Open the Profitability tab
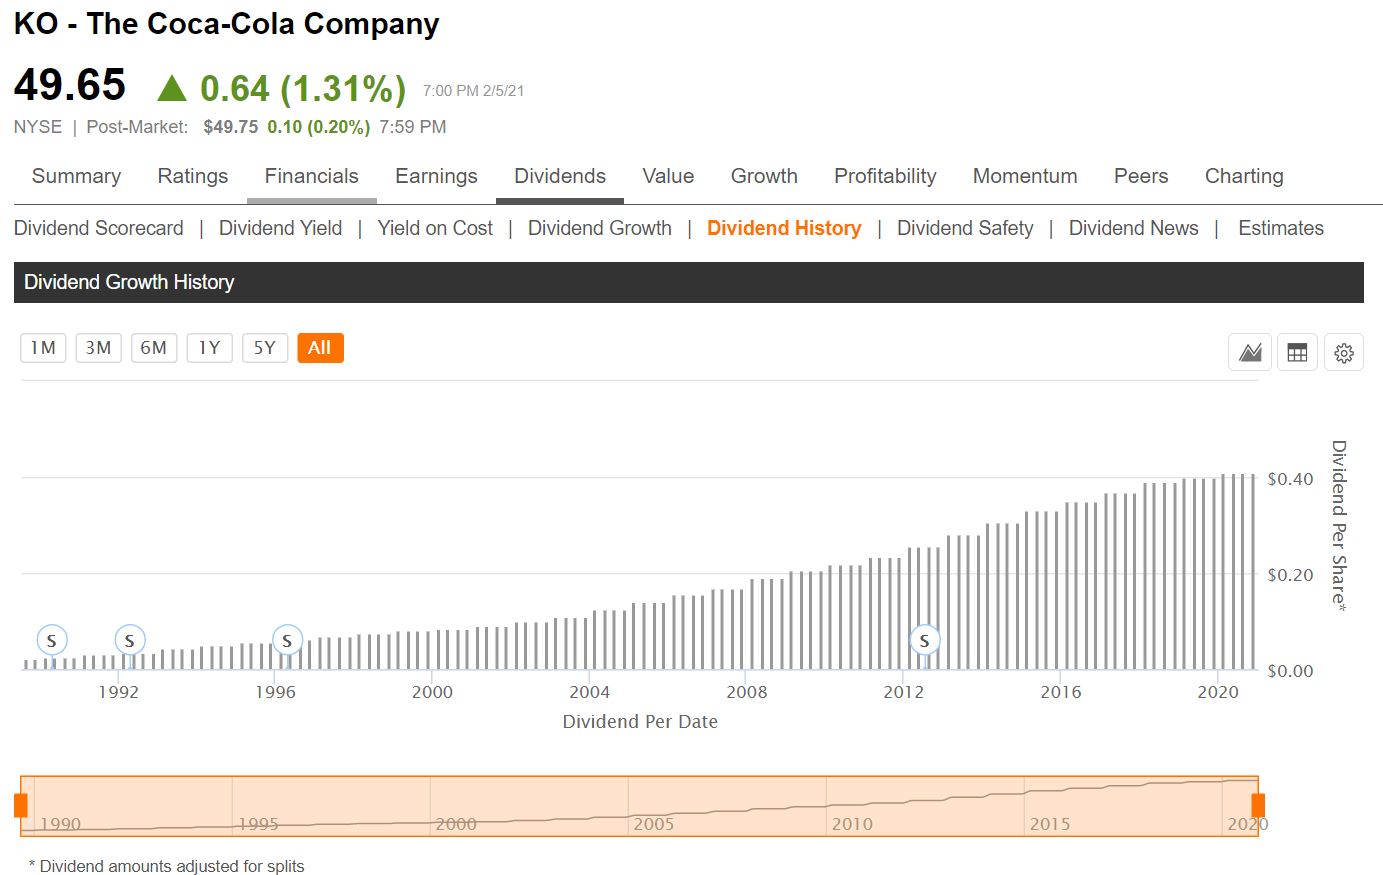 [885, 176]
